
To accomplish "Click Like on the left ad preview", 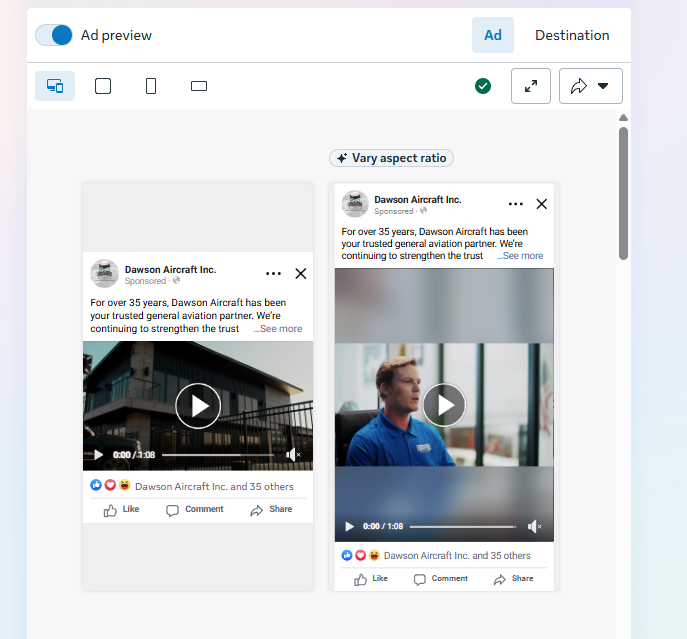I will pyautogui.click(x=121, y=510).
